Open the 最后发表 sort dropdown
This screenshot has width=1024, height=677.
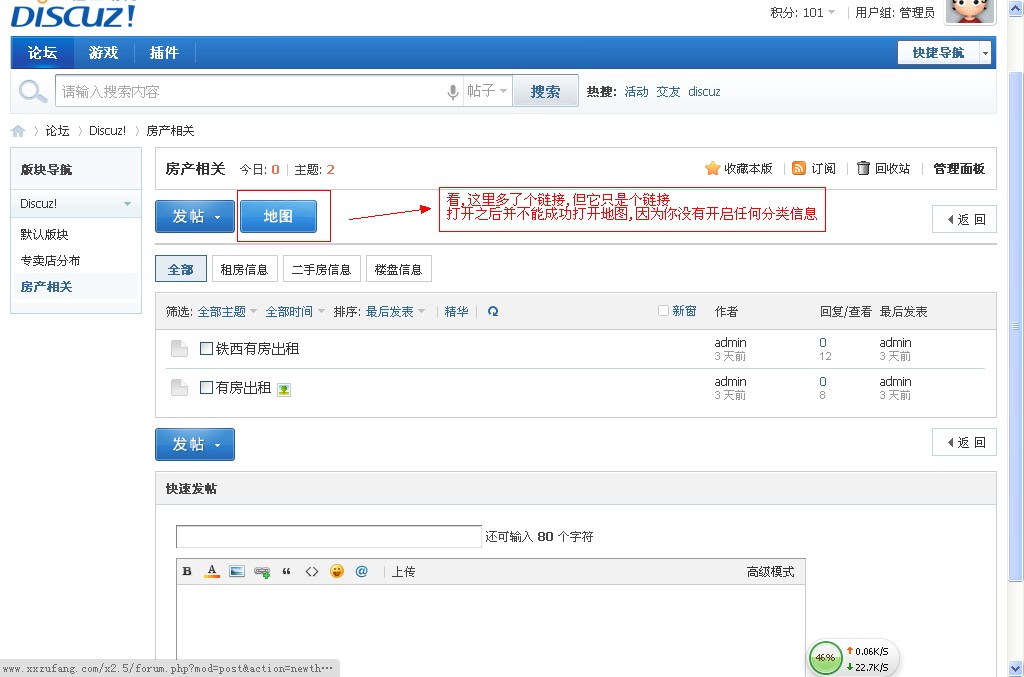click(395, 311)
